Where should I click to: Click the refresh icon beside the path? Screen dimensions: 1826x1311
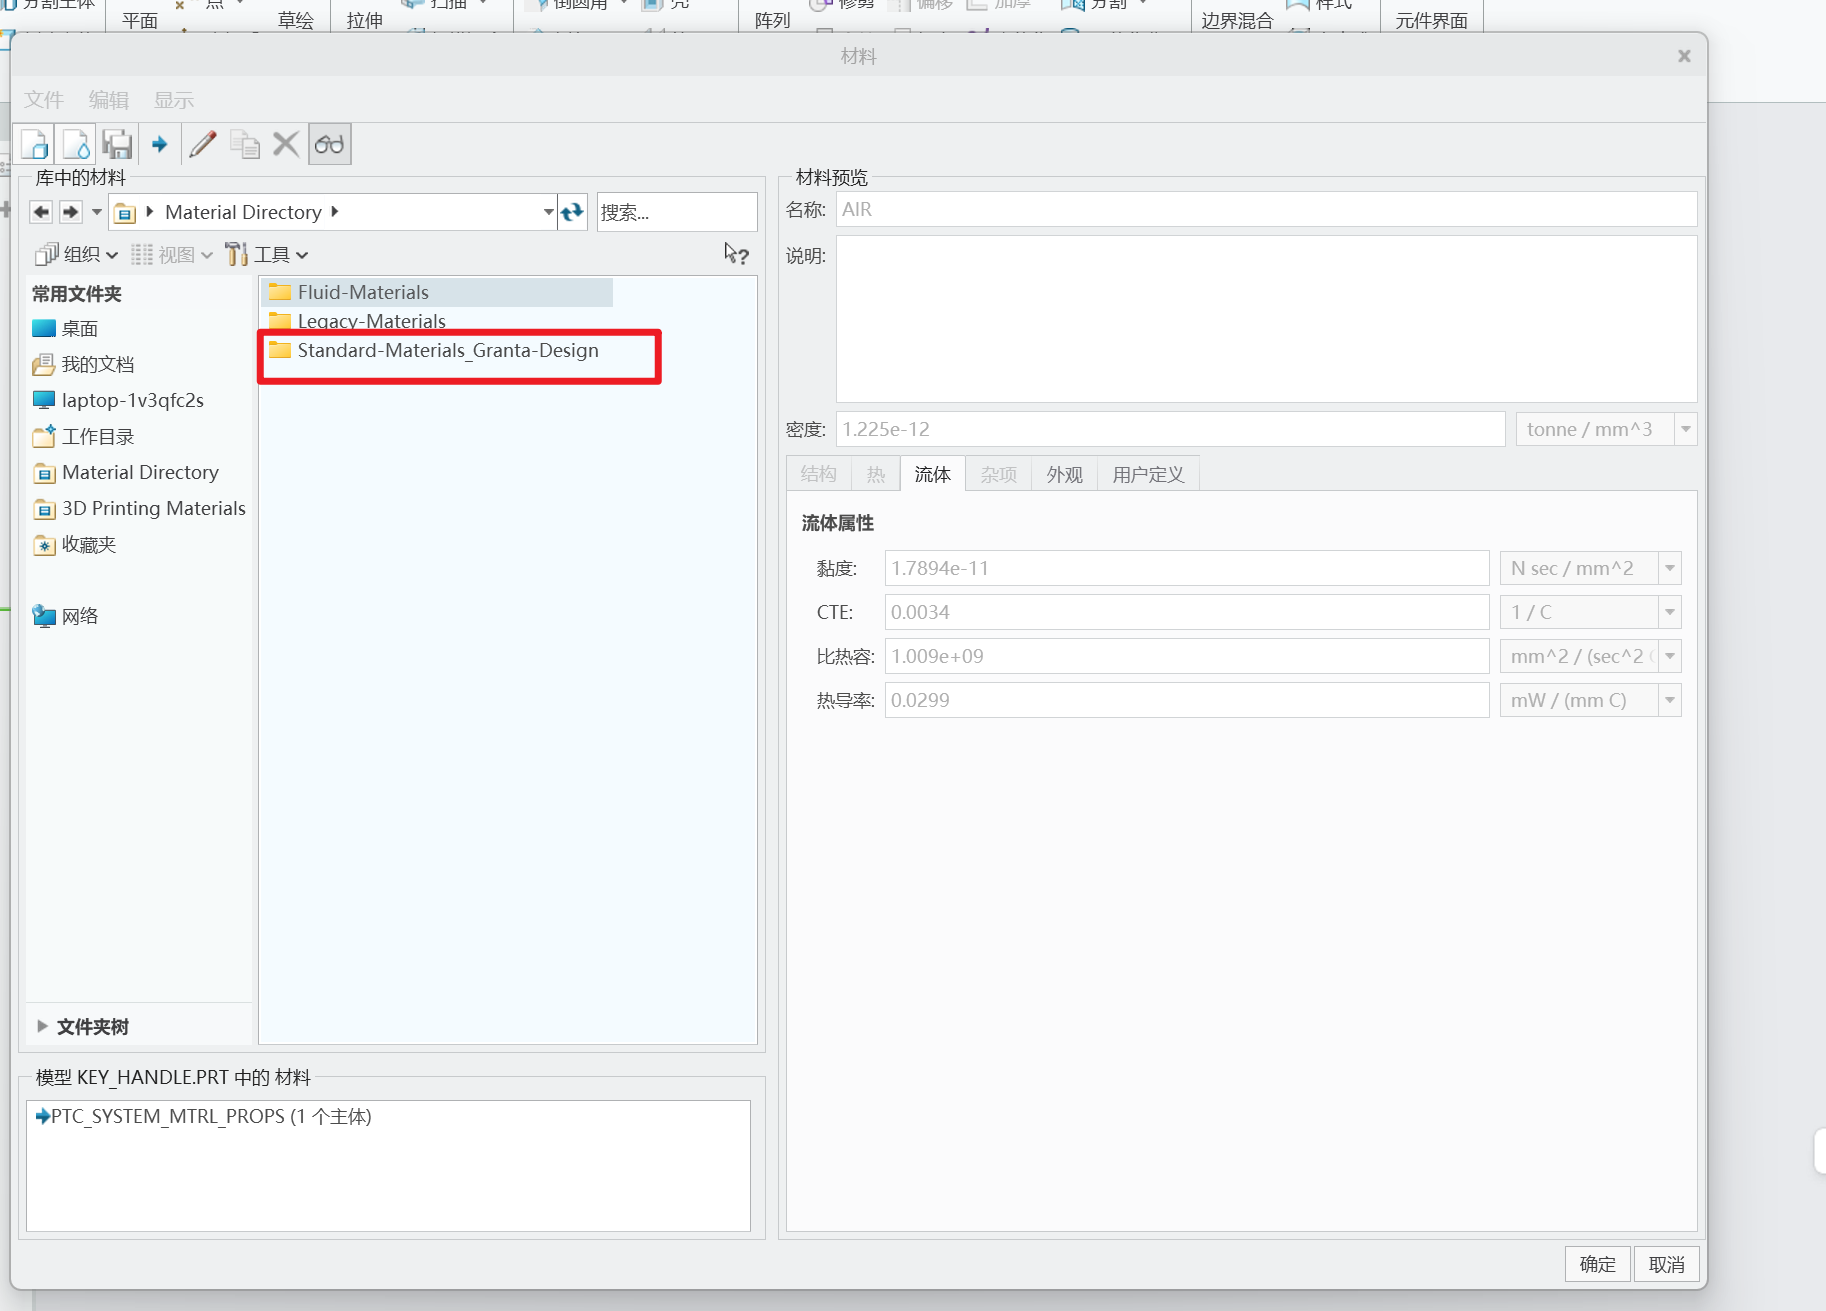tap(572, 212)
